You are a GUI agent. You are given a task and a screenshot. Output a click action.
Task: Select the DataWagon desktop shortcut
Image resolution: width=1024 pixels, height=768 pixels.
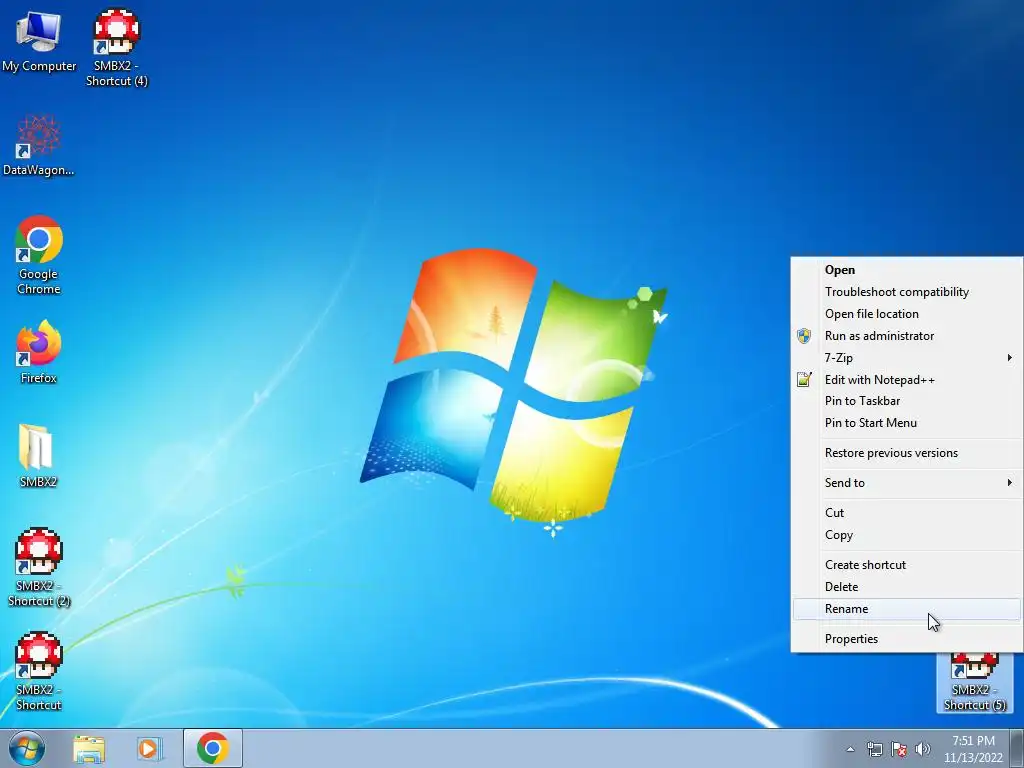(39, 146)
